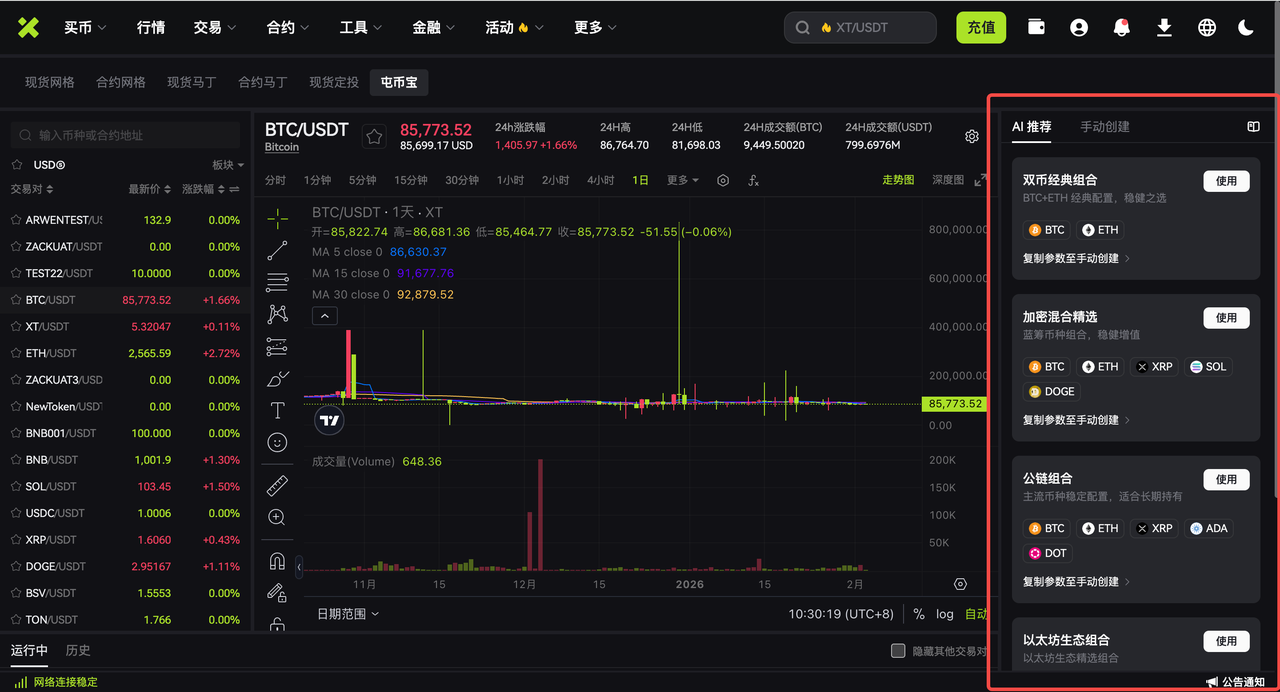Select the Fibonacci lines drawing tool

point(277,282)
